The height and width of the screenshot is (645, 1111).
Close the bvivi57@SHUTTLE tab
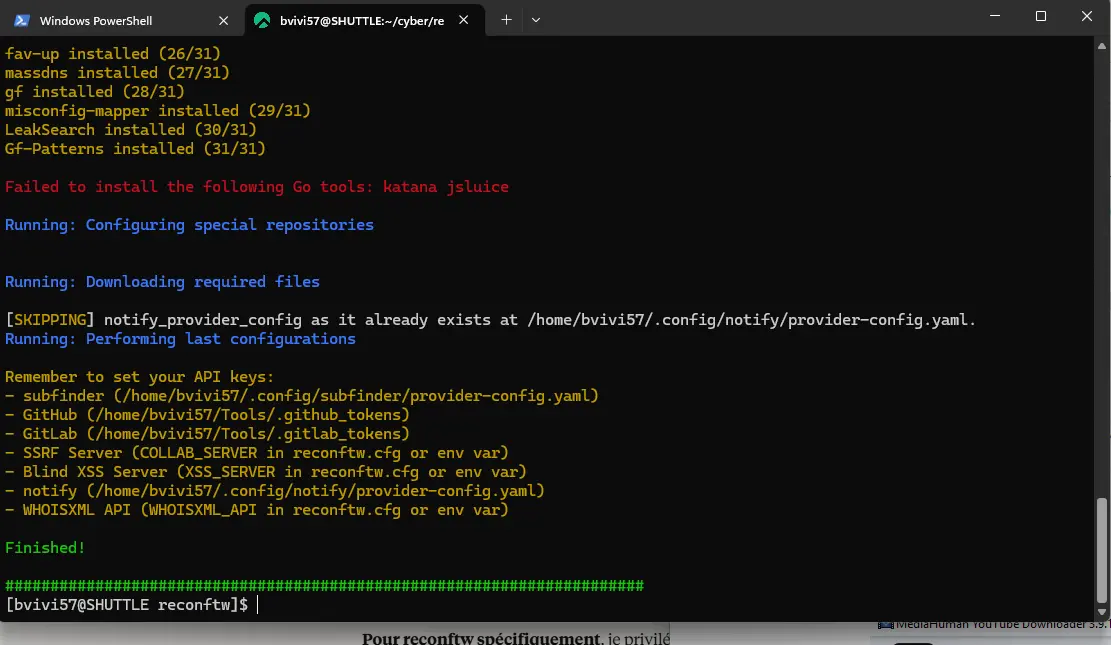click(463, 20)
